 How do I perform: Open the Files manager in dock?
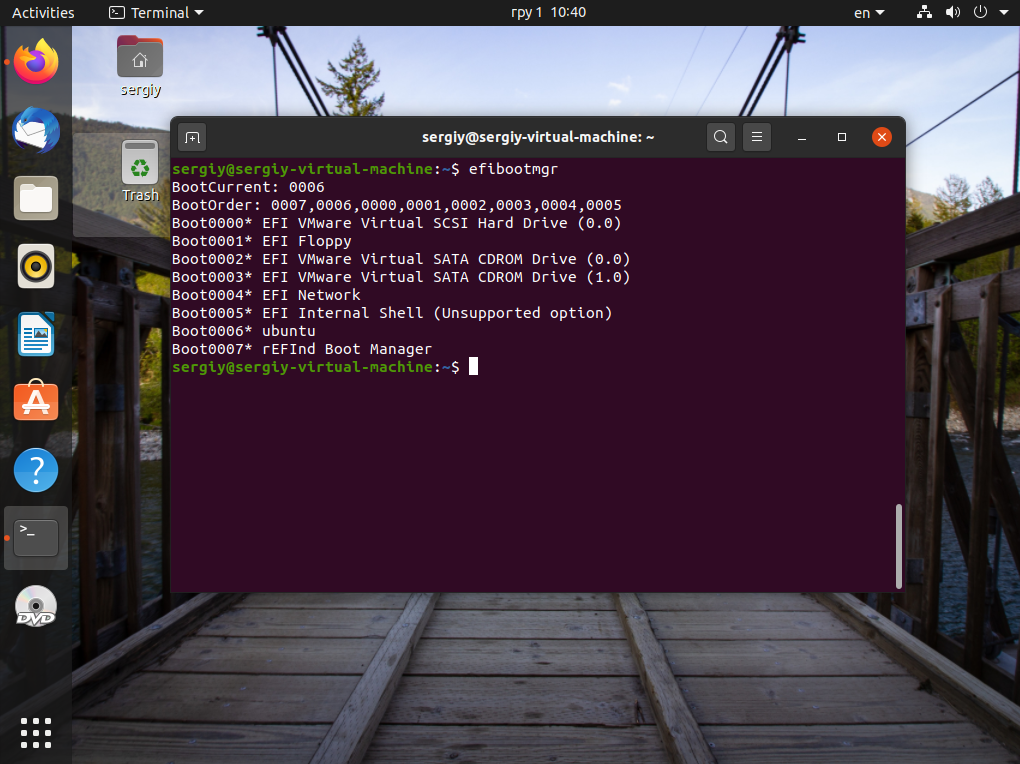click(x=36, y=198)
